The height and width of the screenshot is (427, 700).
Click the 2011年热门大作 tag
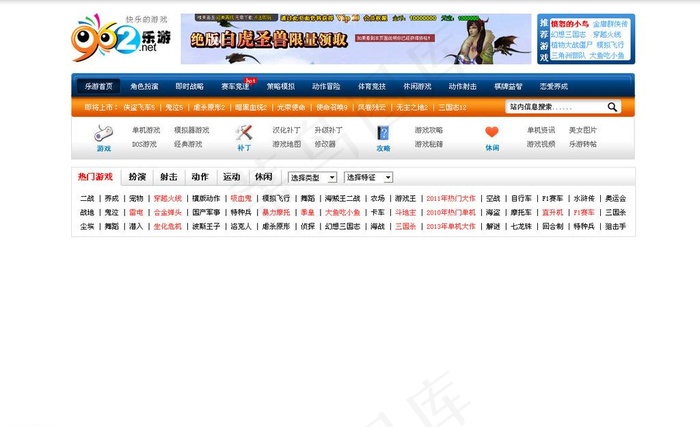(x=451, y=198)
